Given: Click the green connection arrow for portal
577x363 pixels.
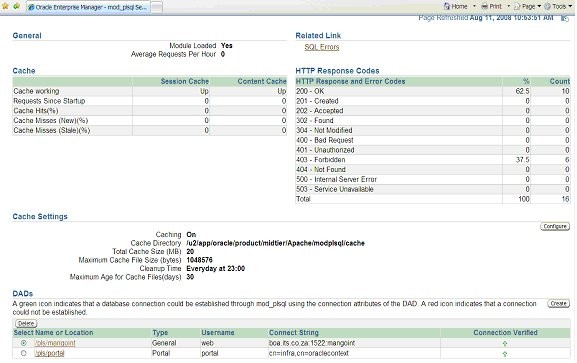Looking at the screenshot, I should point(505,353).
